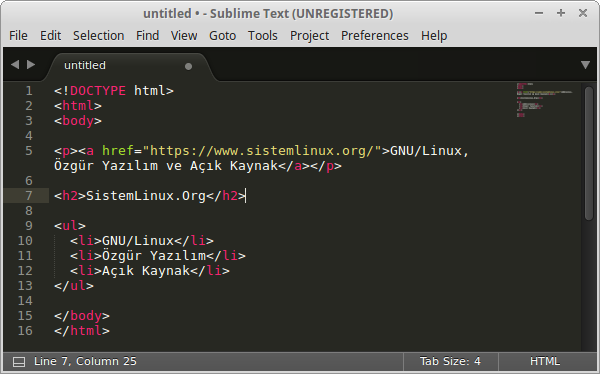Click the SistemLinux.Org heading text
600x374 pixels.
(x=146, y=196)
